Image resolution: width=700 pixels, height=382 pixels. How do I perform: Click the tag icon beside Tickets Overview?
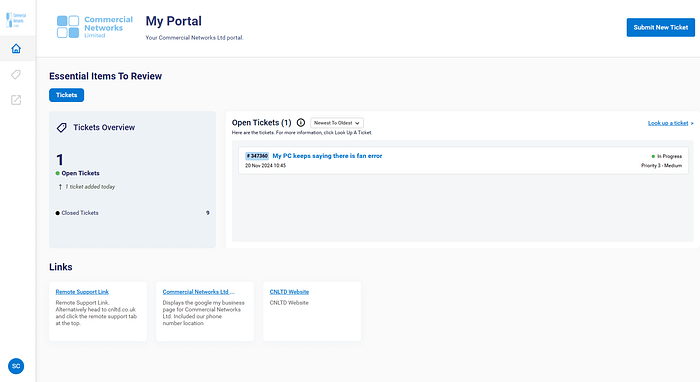(x=62, y=128)
